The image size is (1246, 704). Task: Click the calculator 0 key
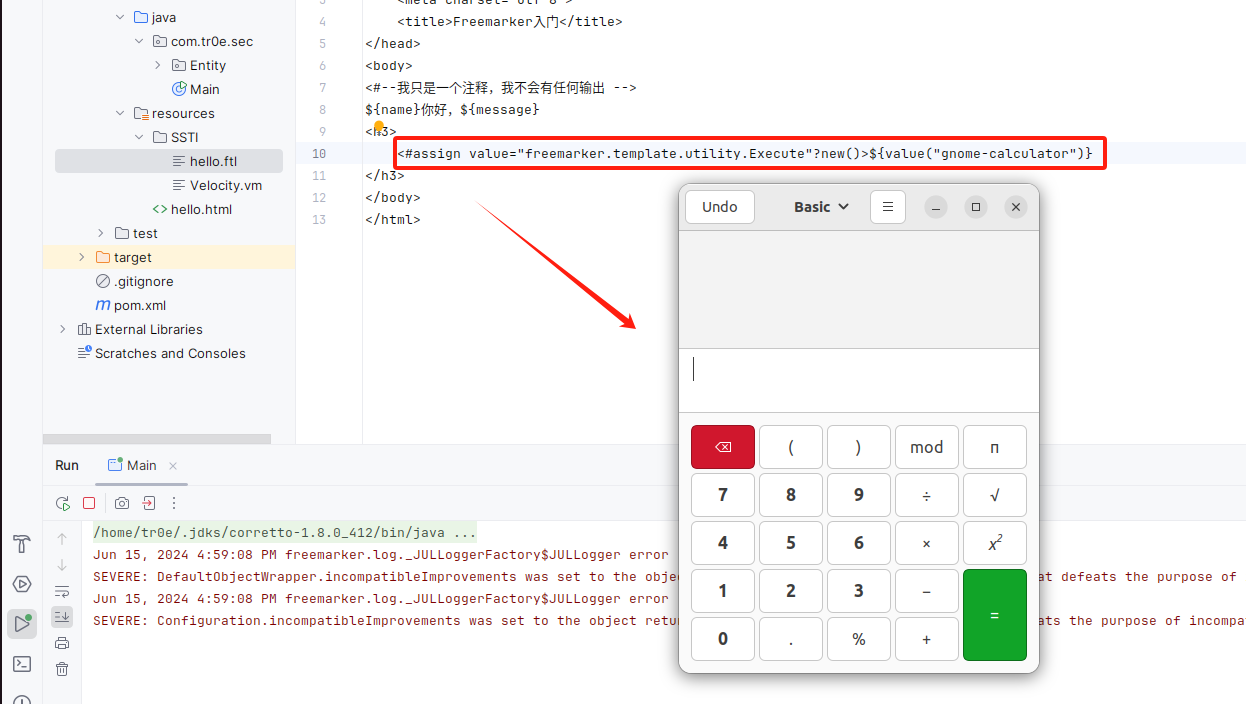(723, 639)
